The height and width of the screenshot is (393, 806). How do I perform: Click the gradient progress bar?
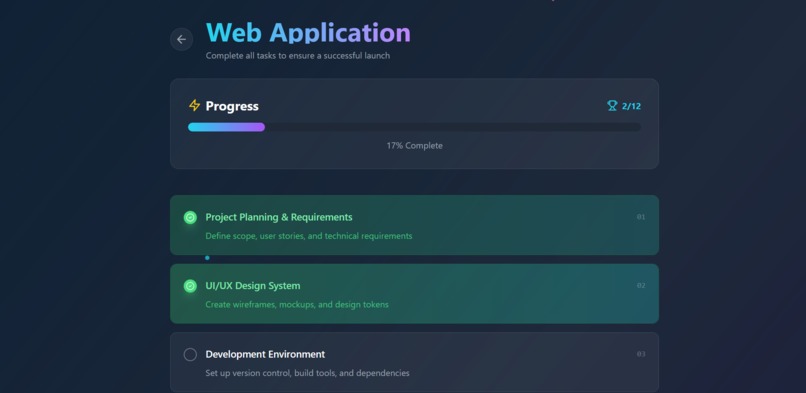(x=414, y=127)
